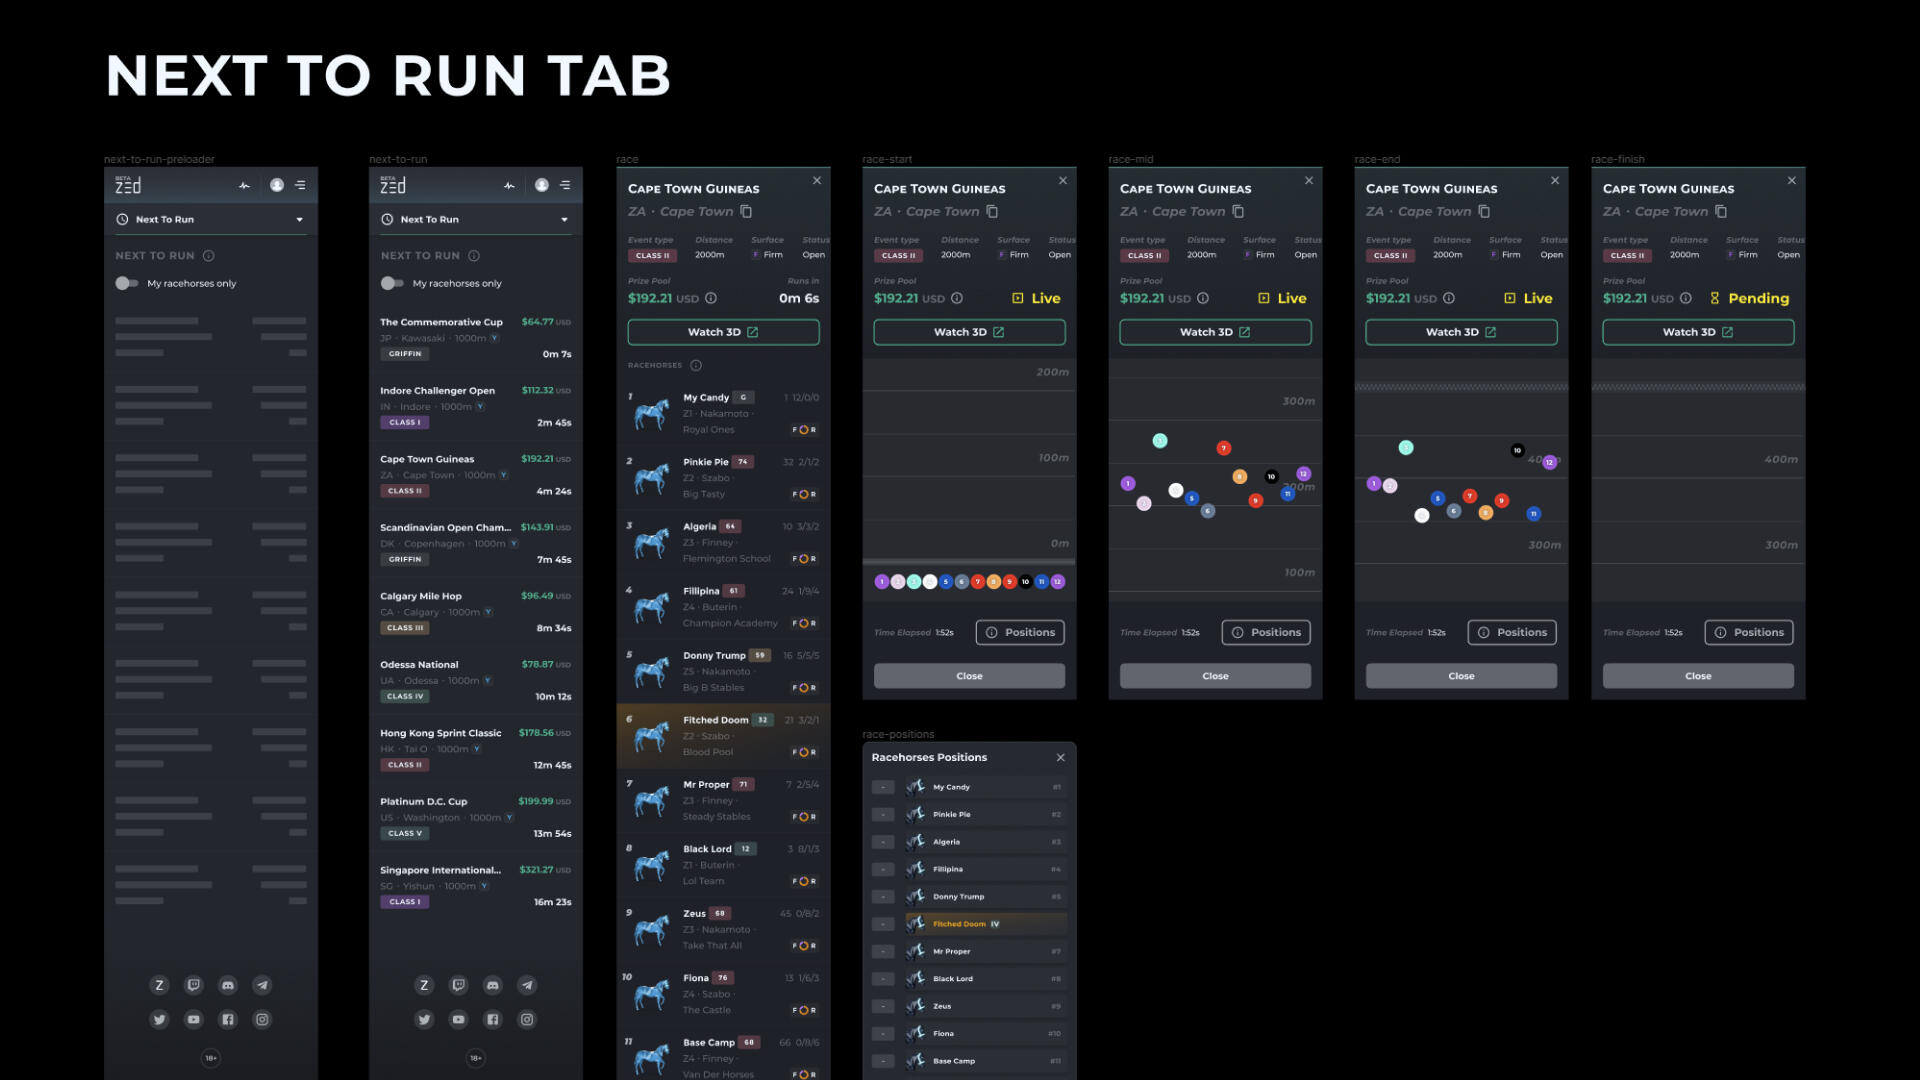Screen dimensions: 1920x1080
Task: Open profile avatar in next-to-run panel header
Action: pyautogui.click(x=541, y=185)
